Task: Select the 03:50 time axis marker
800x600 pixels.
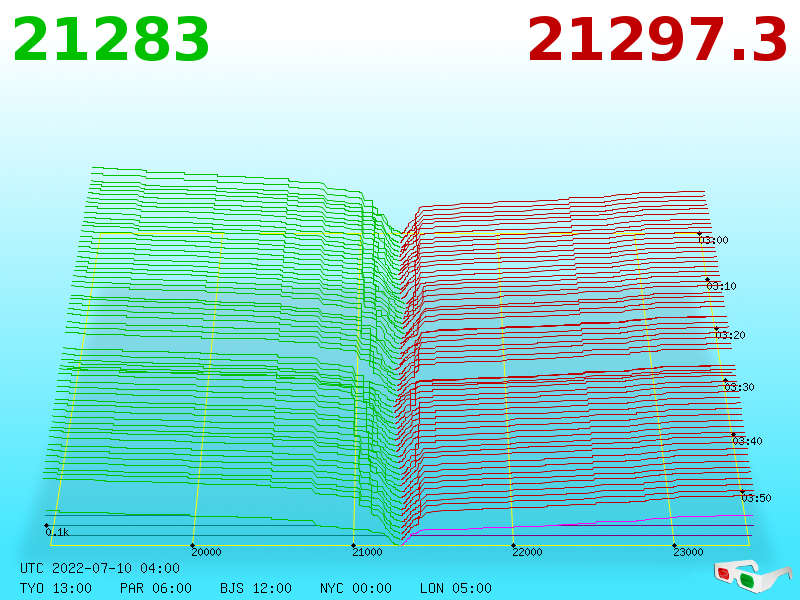Action: 756,497
